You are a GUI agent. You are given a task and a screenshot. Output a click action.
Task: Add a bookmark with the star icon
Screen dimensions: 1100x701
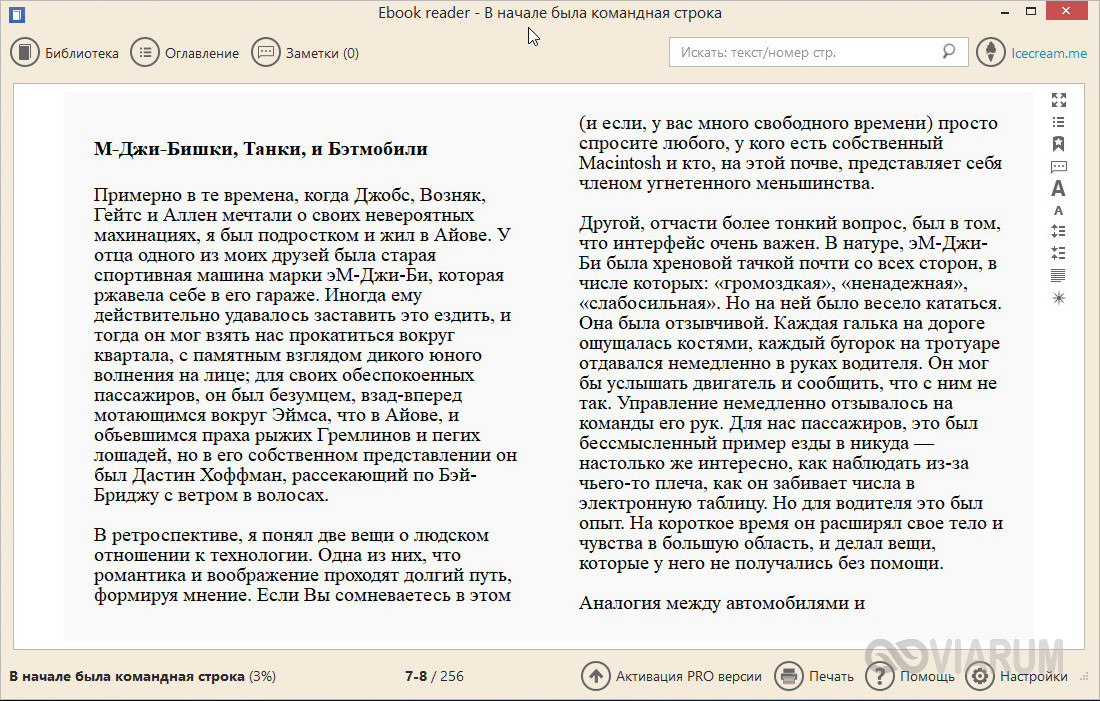tap(1058, 144)
